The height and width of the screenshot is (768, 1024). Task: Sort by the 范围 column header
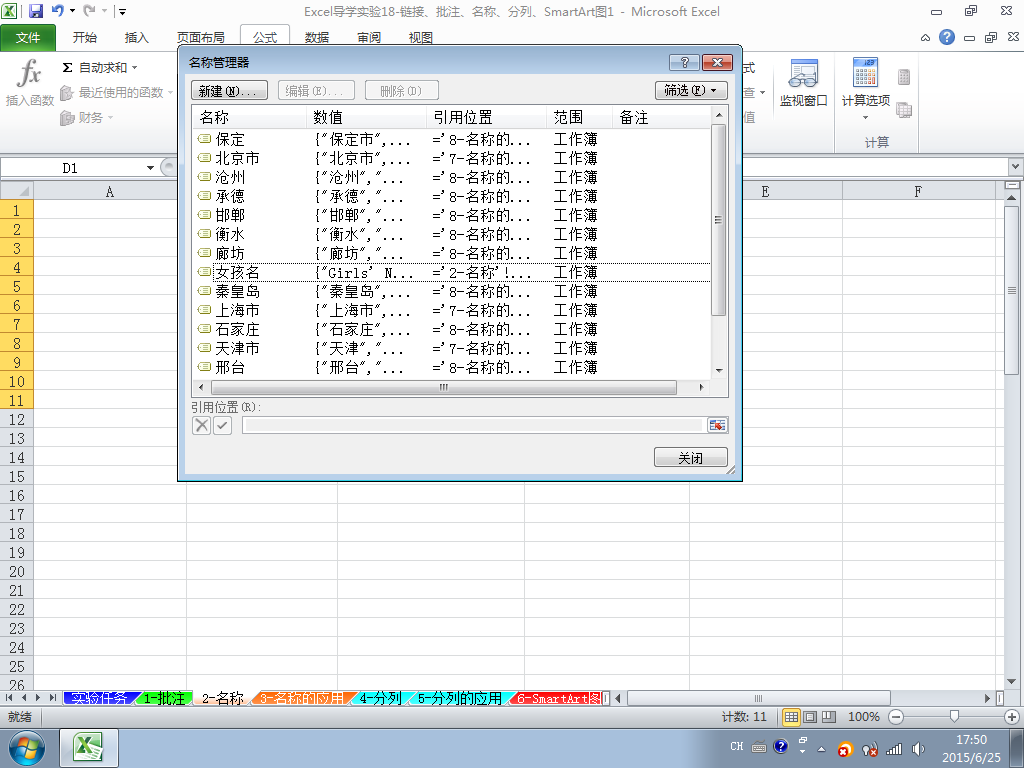pyautogui.click(x=579, y=117)
